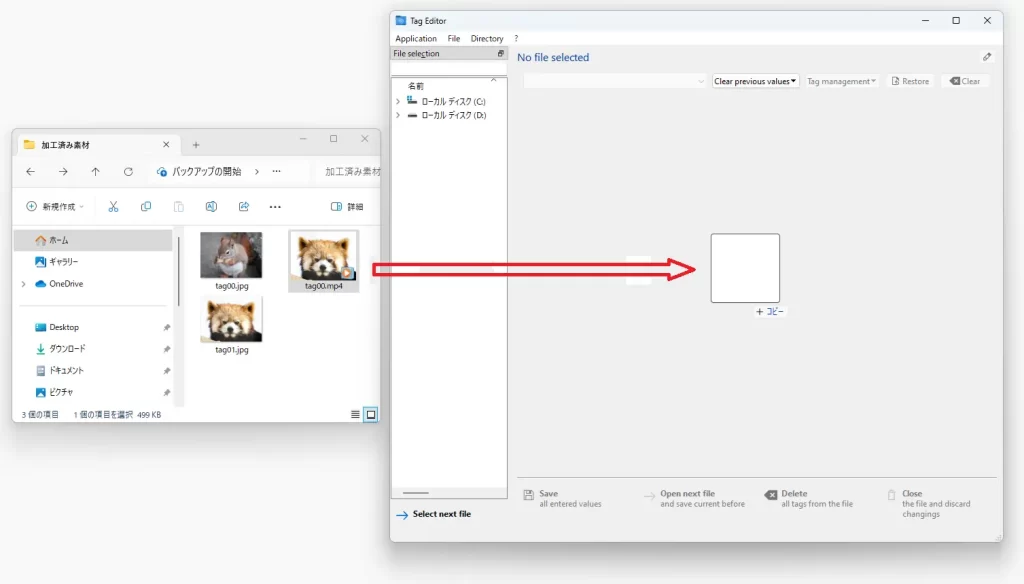Open the Application menu
Screen dimensions: 1024x584
416,38
